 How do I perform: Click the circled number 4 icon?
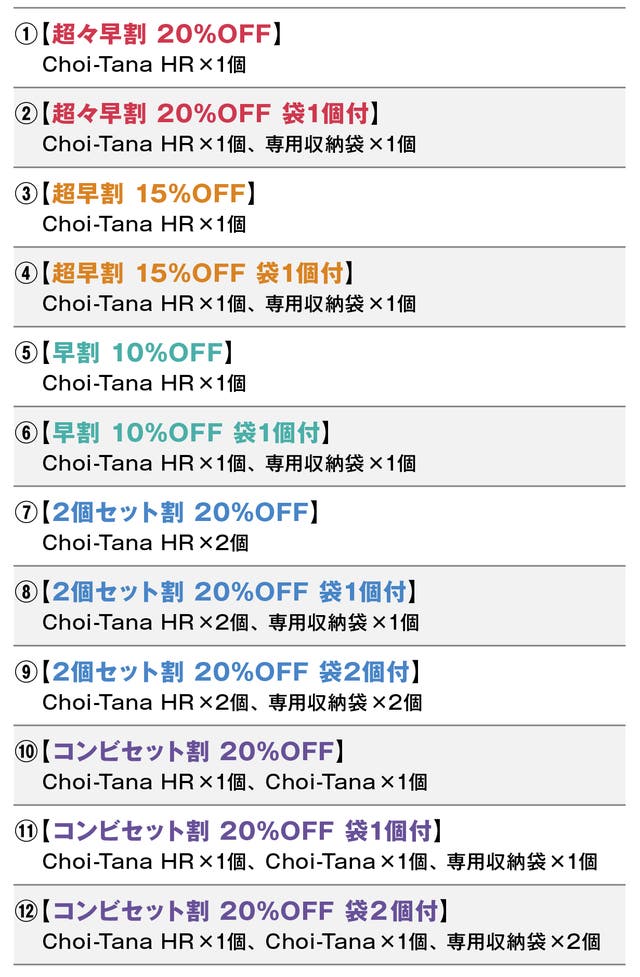pos(25,274)
